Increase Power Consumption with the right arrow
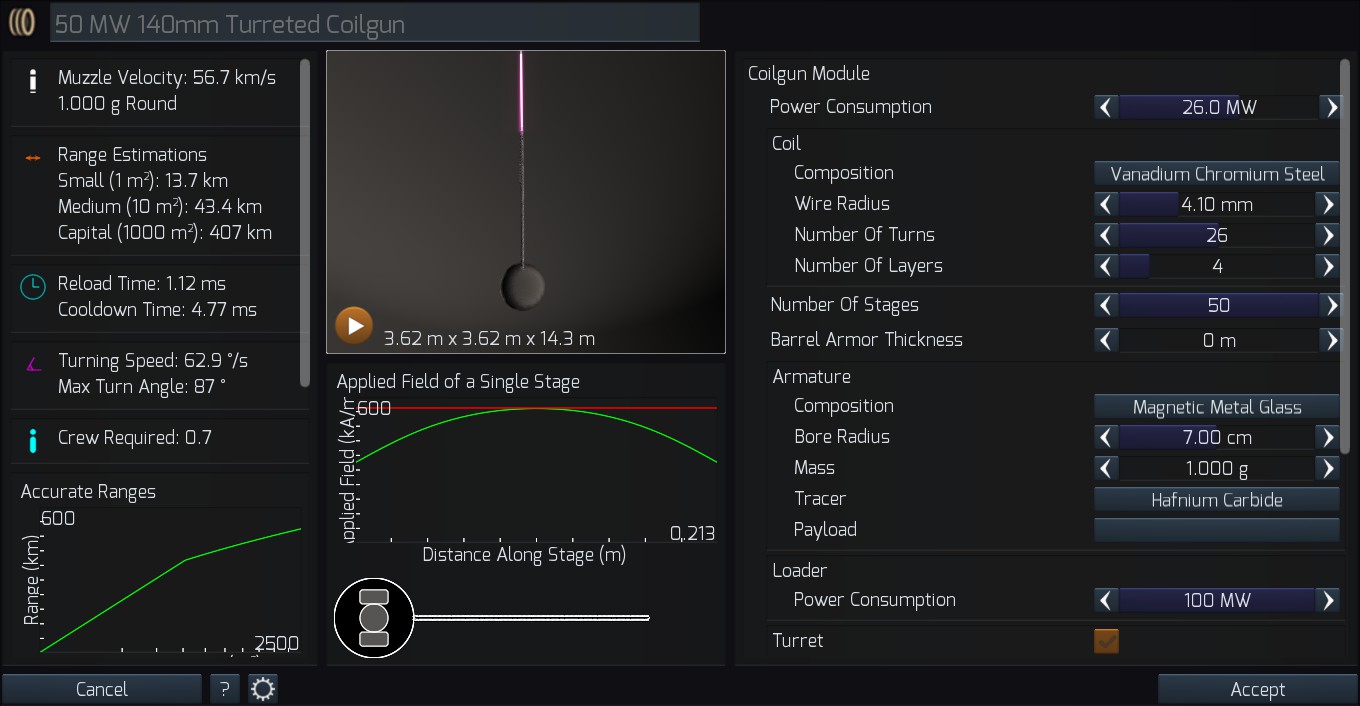Viewport: 1360px width, 706px height. tap(1329, 107)
